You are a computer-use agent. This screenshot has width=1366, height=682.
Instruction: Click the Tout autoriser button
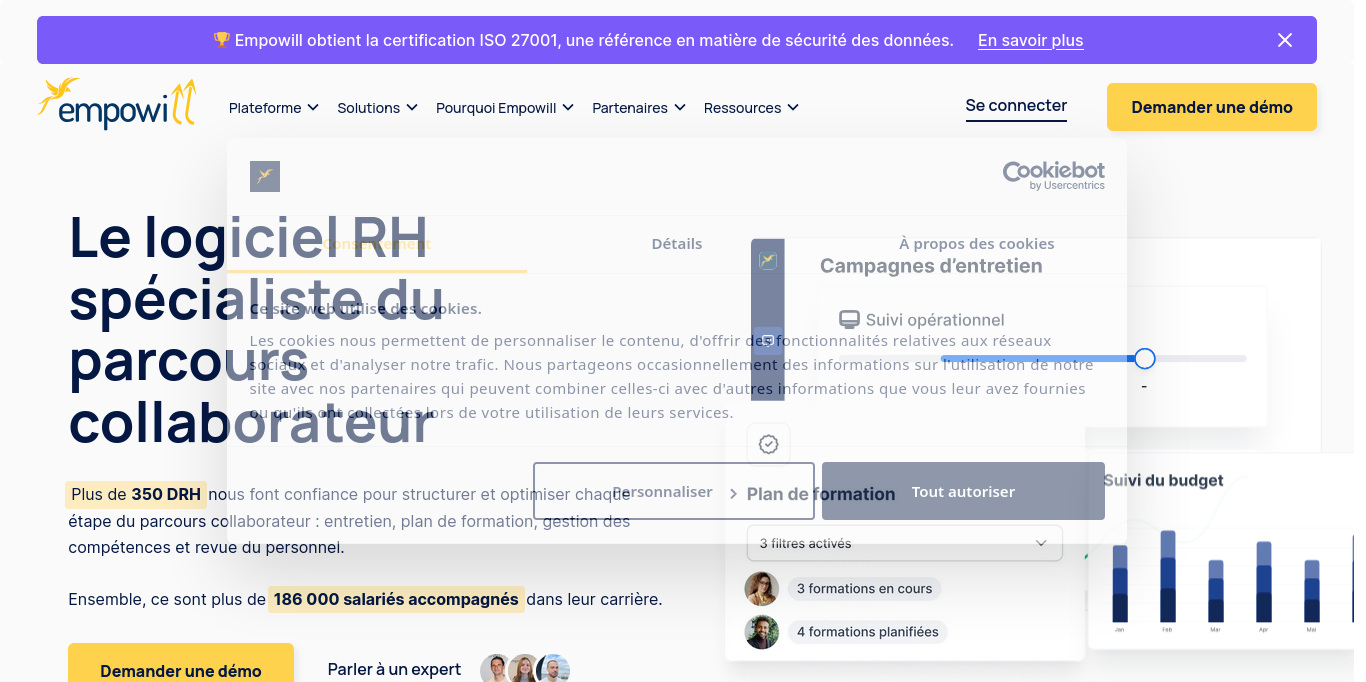(x=962, y=491)
